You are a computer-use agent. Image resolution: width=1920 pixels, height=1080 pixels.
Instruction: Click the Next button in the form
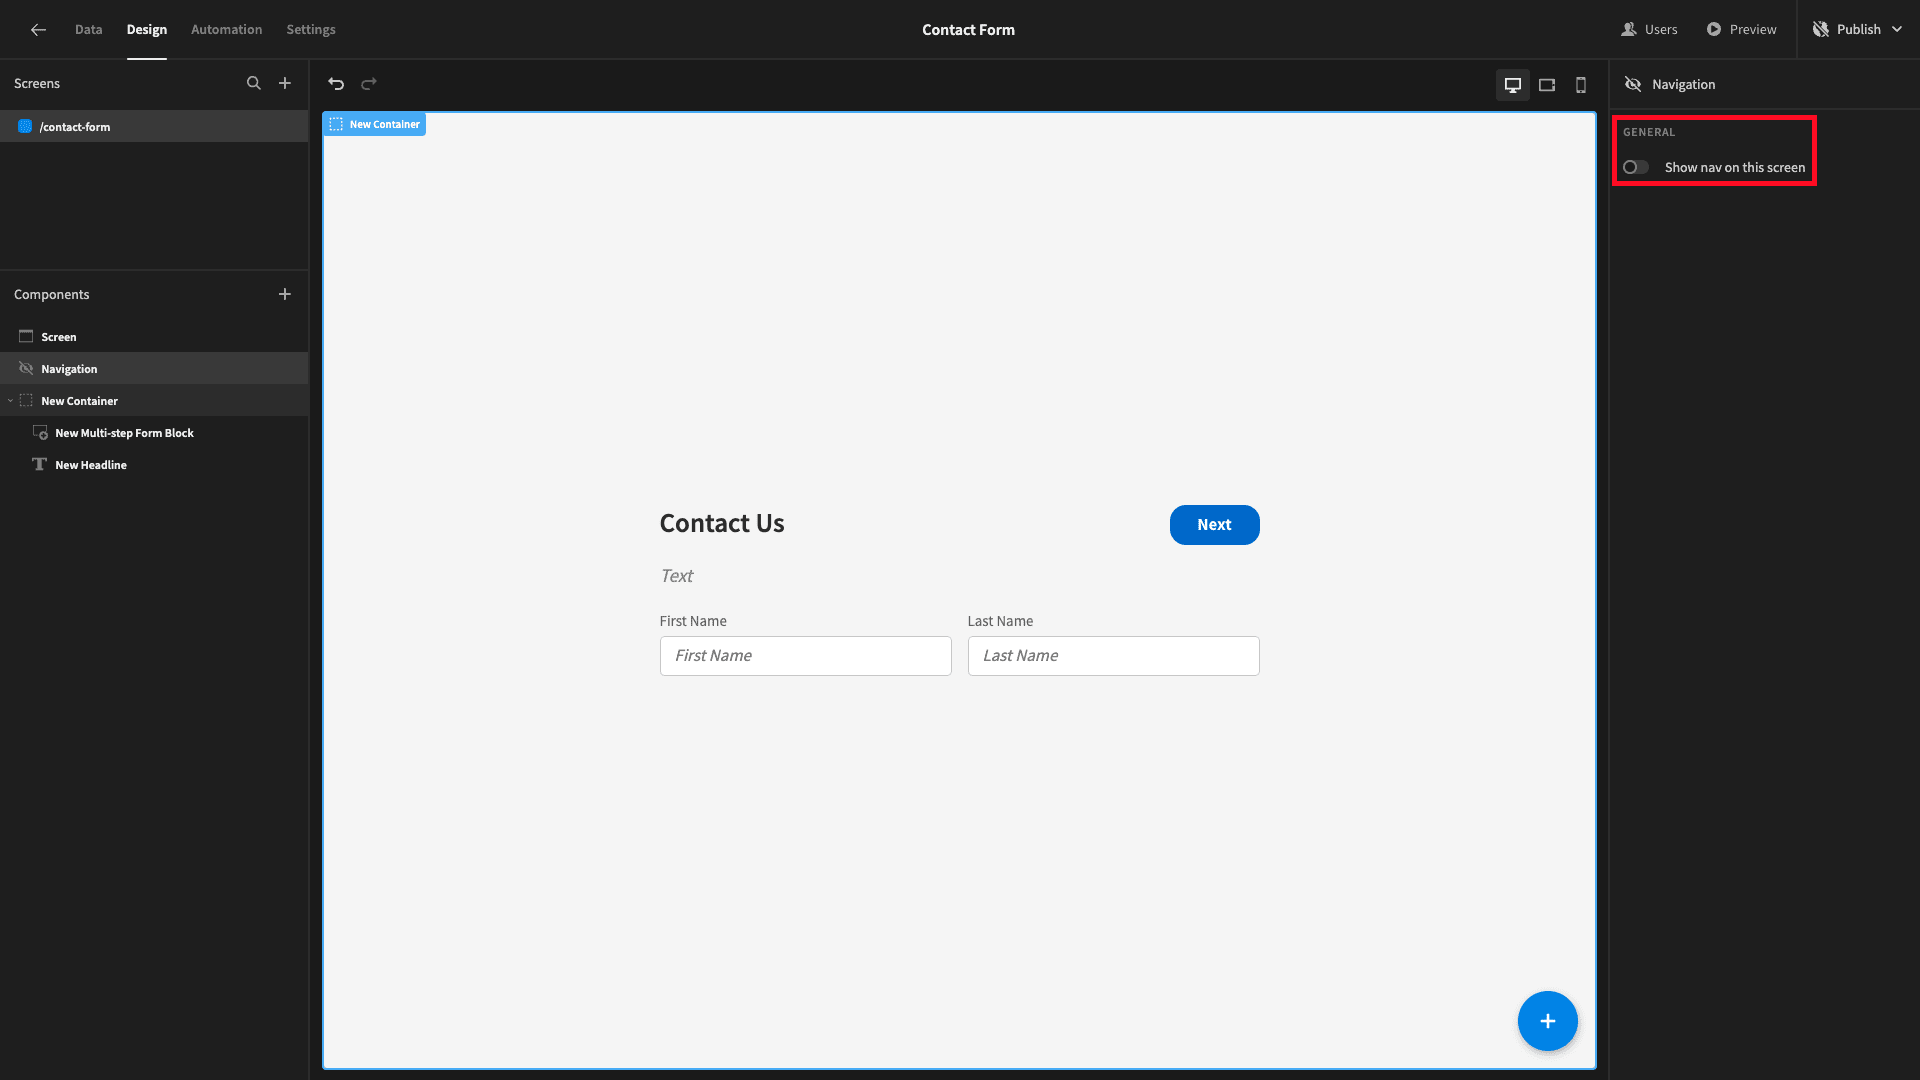(1214, 525)
